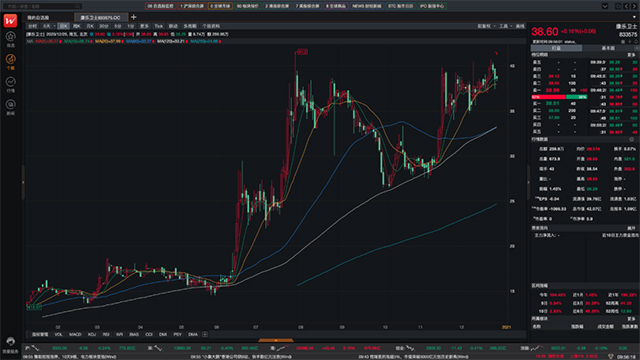
Task: Open the IPO center shortcut button
Action: [432, 6]
